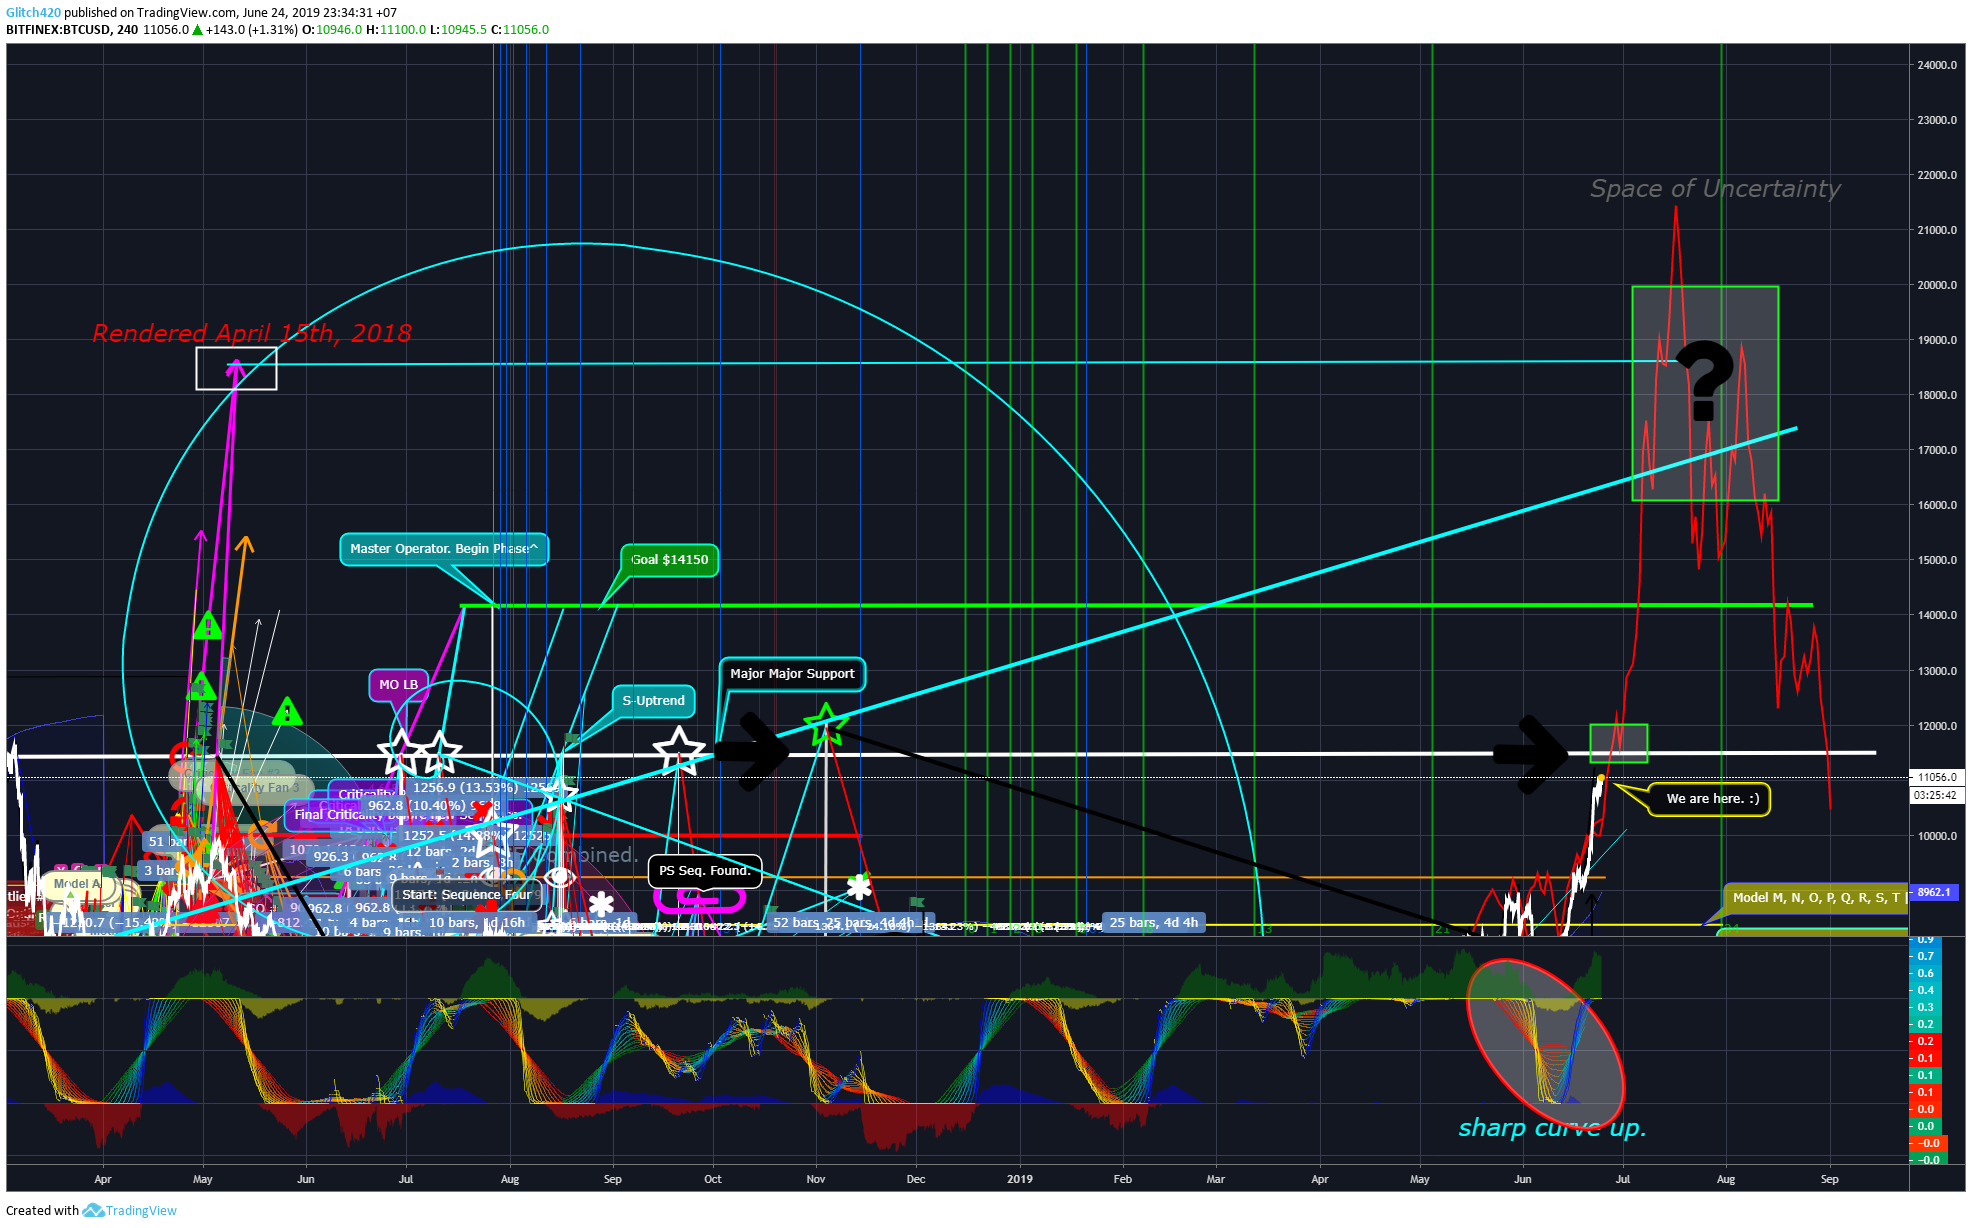Select the Model M, N, O, P, Q callout
The image size is (1972, 1228).
coord(1816,898)
